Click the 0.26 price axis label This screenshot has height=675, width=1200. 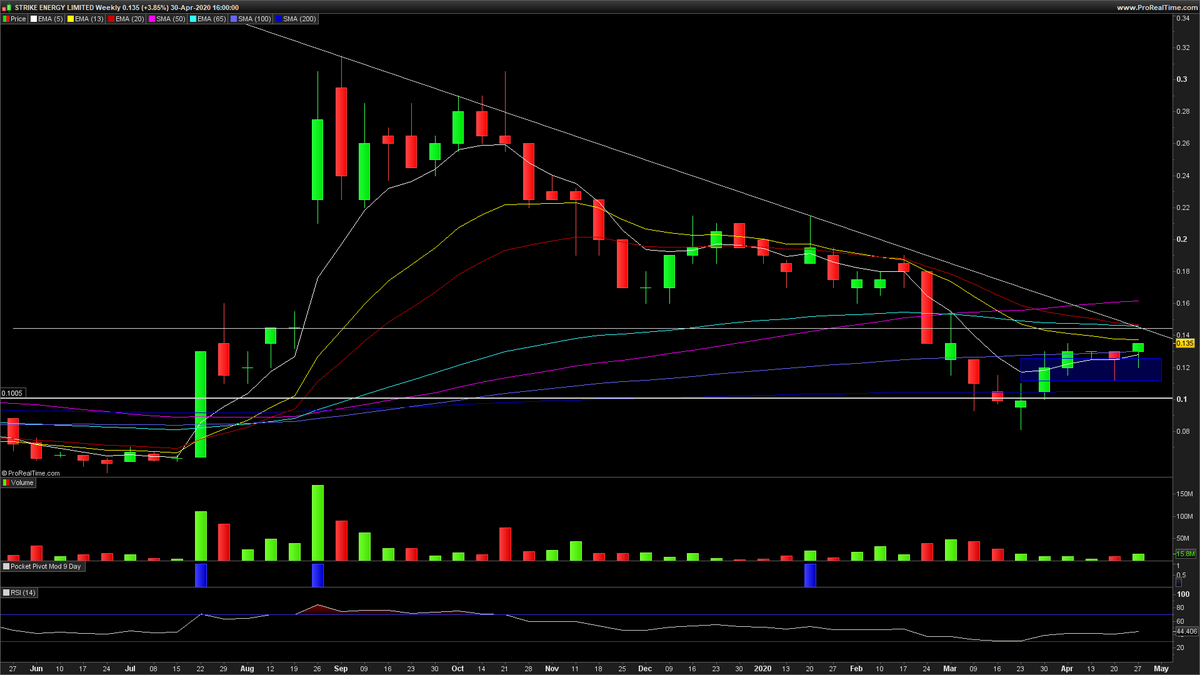point(1182,143)
